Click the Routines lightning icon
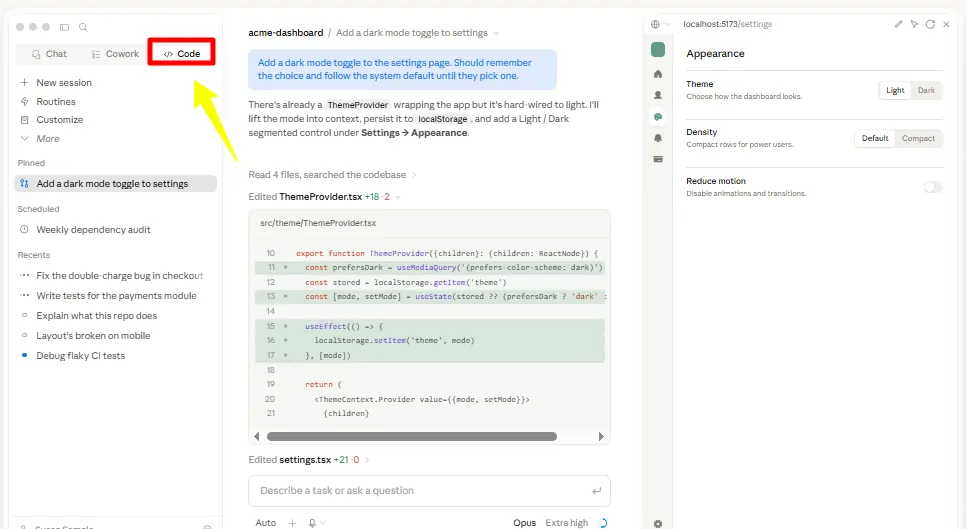 (x=25, y=102)
